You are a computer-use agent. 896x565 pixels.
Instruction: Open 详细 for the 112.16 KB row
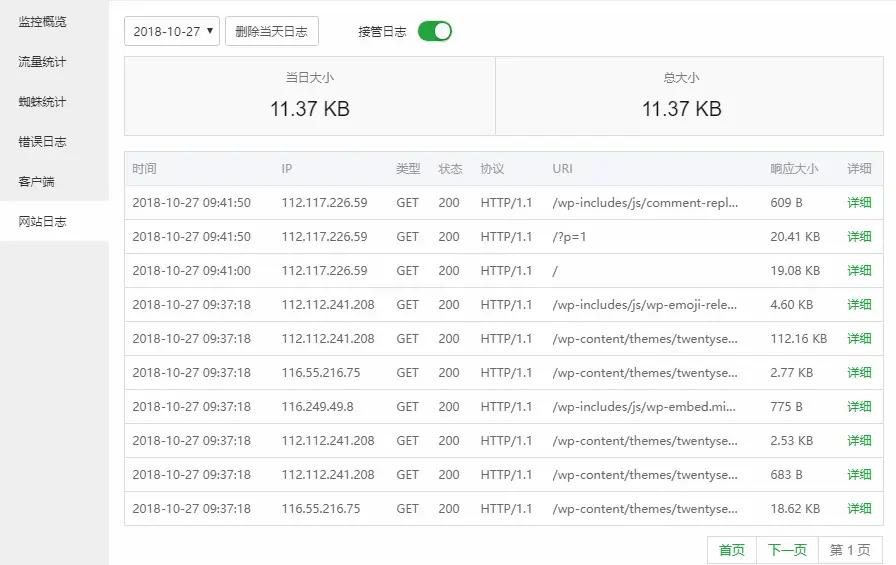tap(859, 338)
